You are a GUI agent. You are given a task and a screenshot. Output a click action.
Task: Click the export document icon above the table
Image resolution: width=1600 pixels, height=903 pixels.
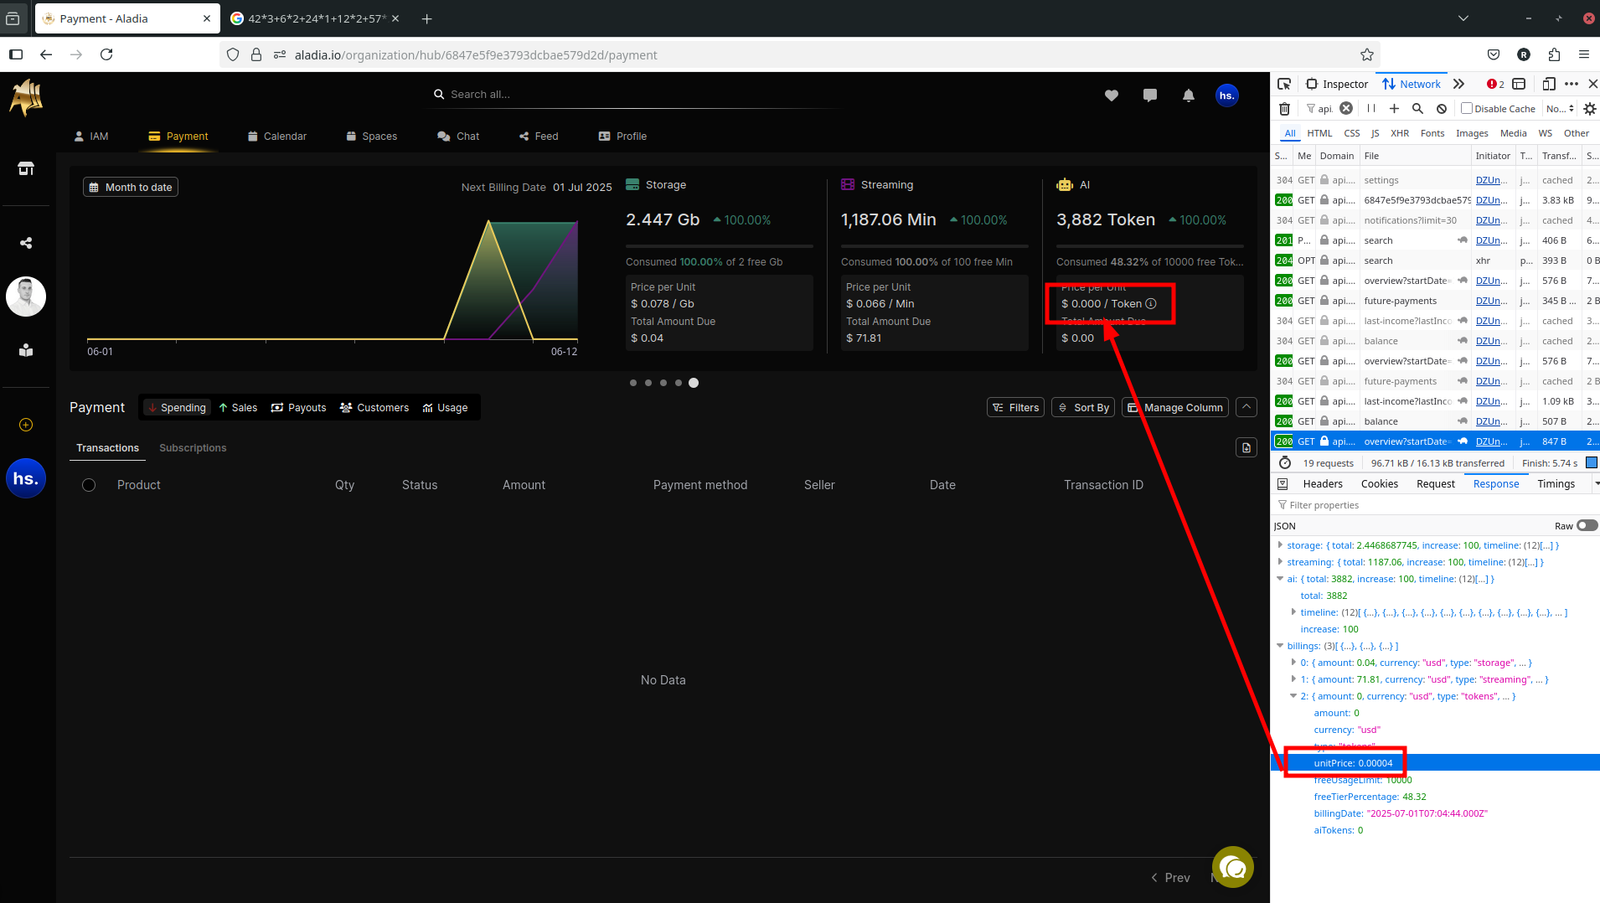1246,448
